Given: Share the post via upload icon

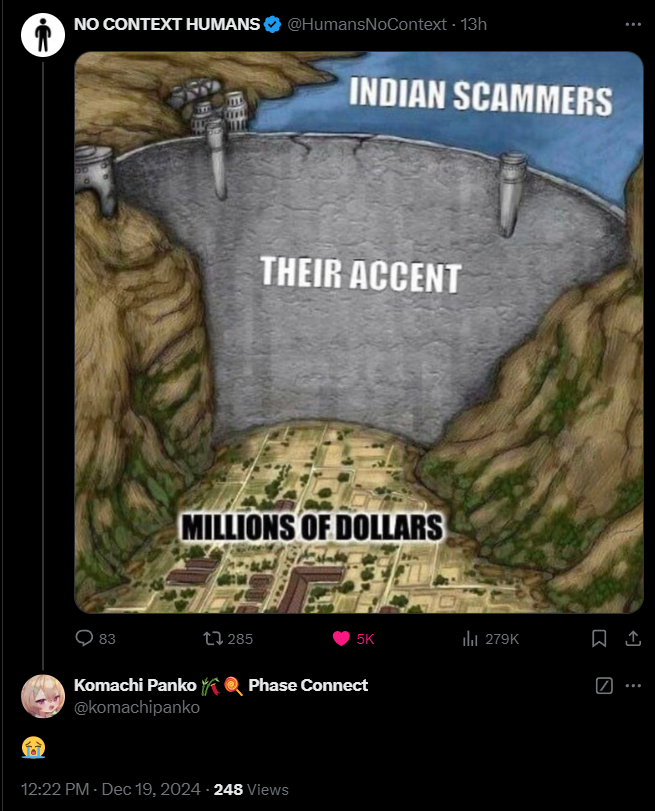Looking at the screenshot, I should (633, 639).
